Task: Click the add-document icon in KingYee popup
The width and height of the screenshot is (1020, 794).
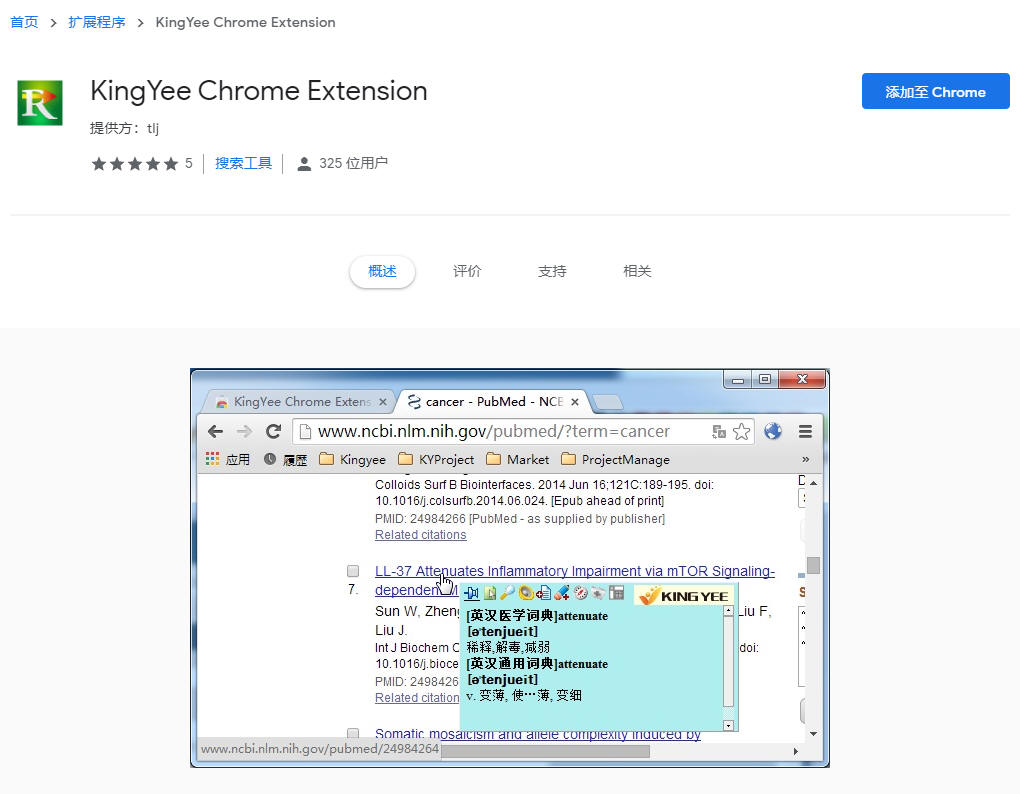Action: coord(544,592)
